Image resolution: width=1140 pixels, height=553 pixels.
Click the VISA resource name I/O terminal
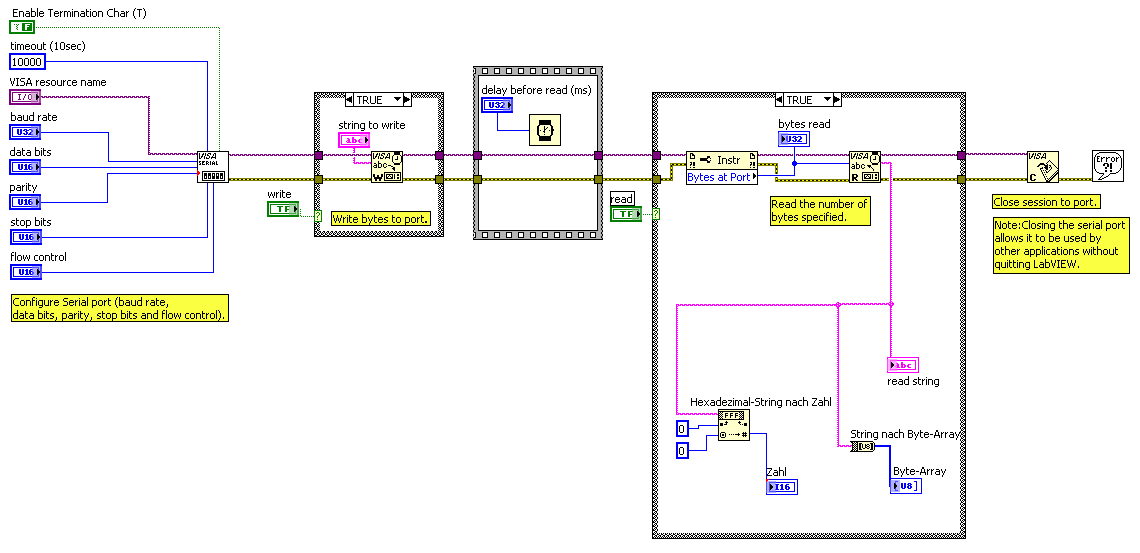pos(25,97)
